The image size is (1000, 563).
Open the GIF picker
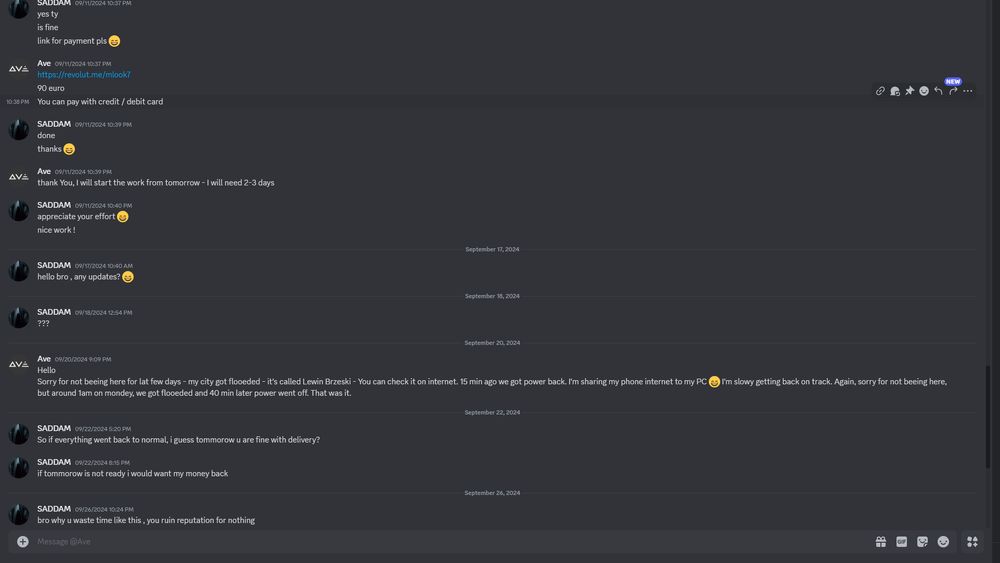click(902, 542)
